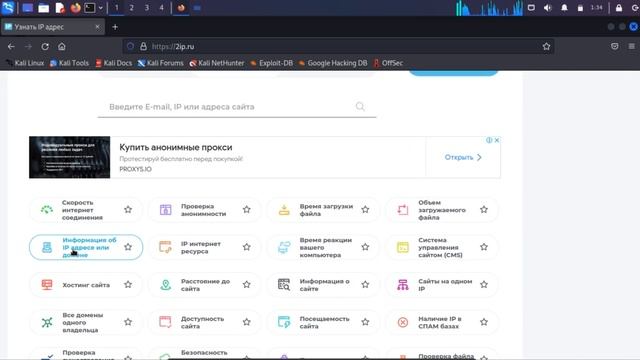Open the Google Hacking DB bookmark
The height and width of the screenshot is (360, 640).
333,63
